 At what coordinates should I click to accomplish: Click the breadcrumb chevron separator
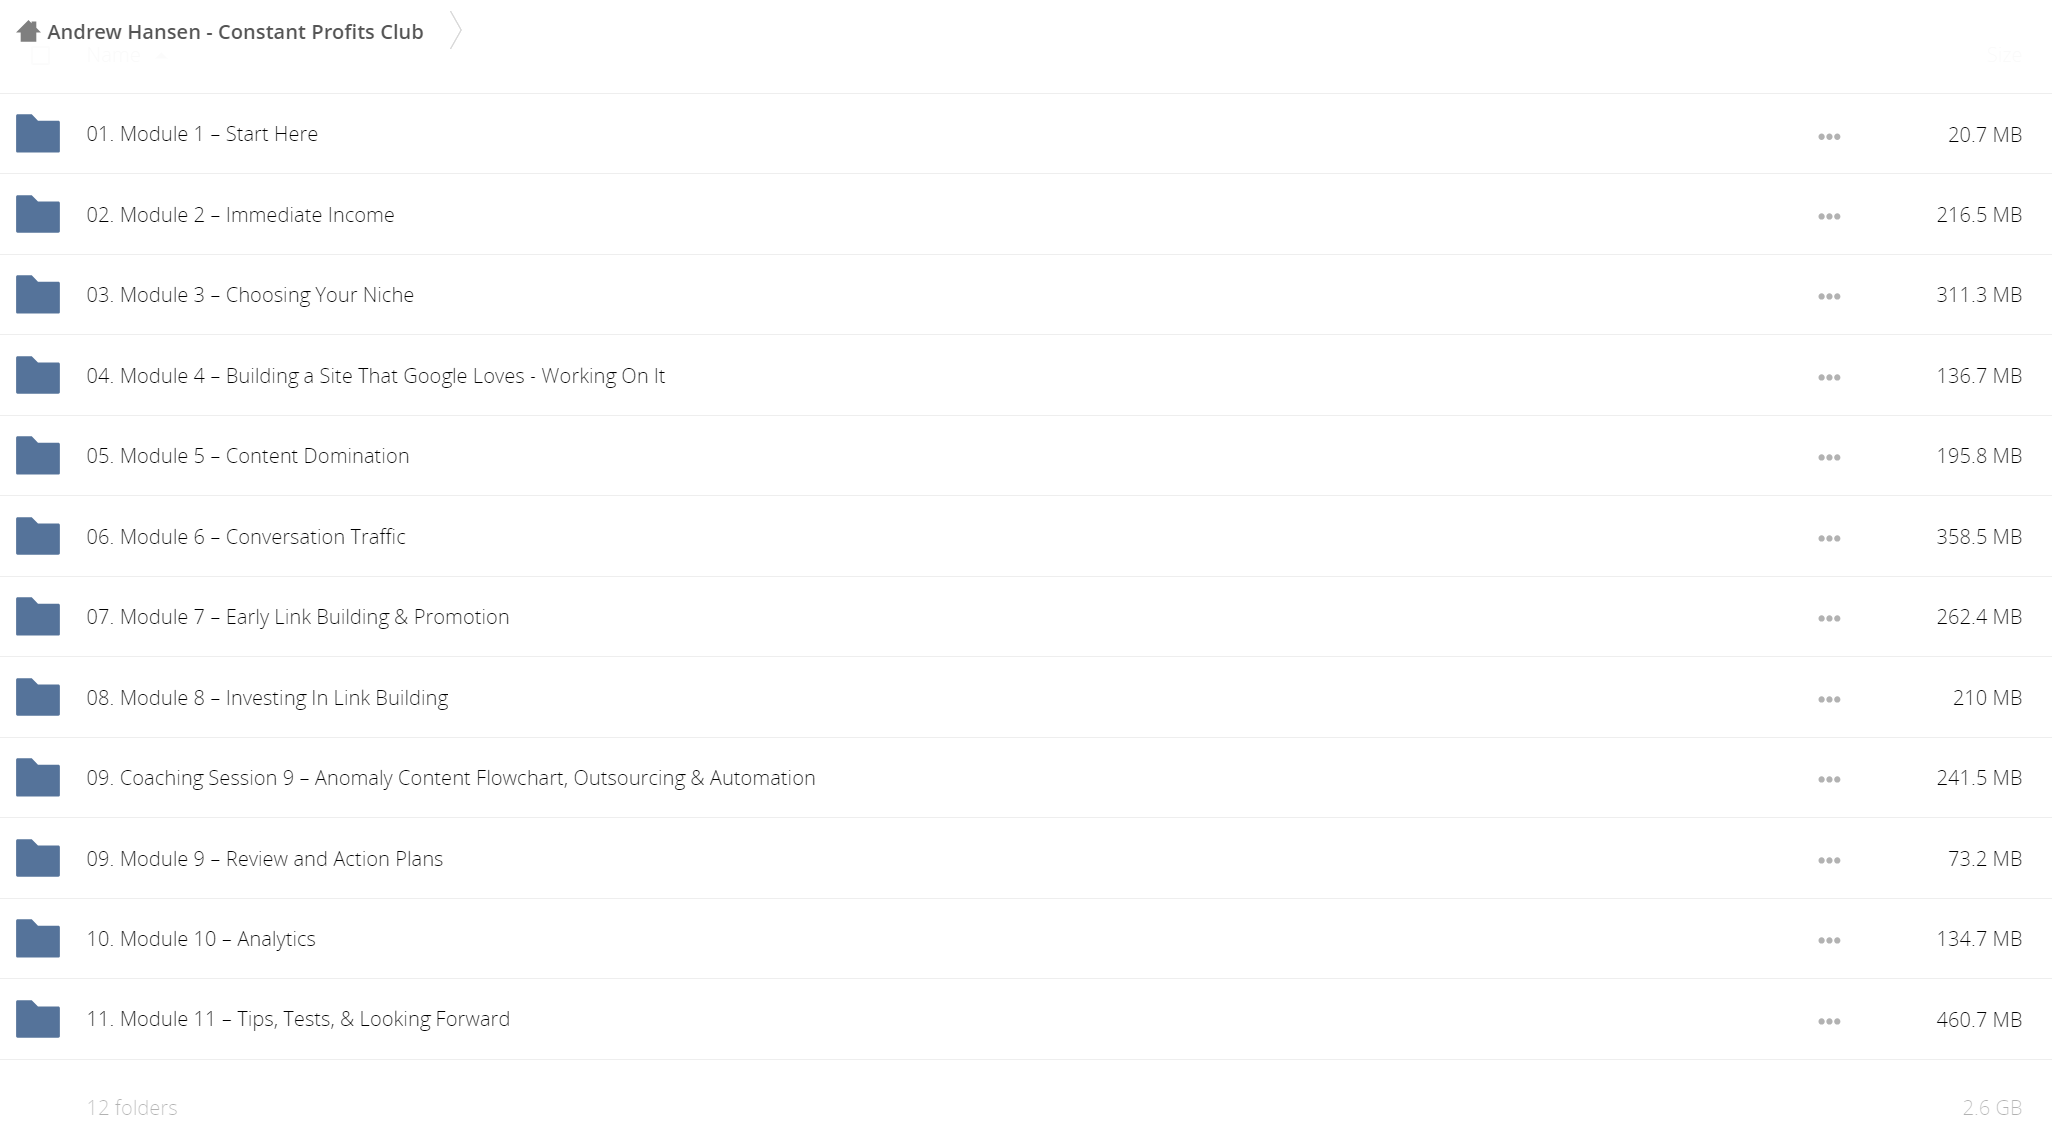pyautogui.click(x=456, y=31)
